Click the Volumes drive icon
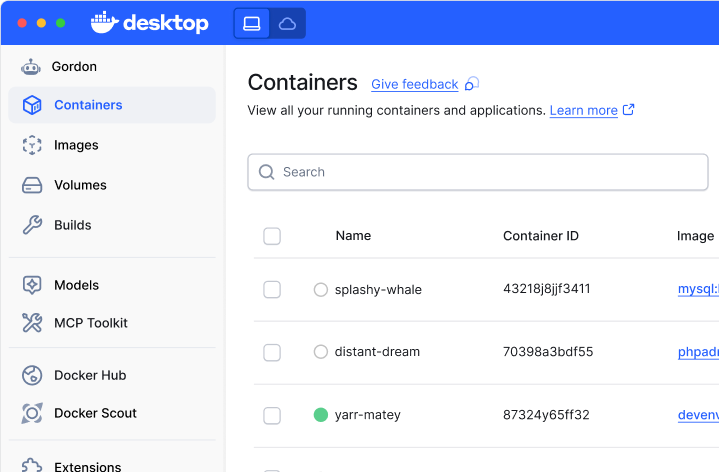 coord(32,185)
